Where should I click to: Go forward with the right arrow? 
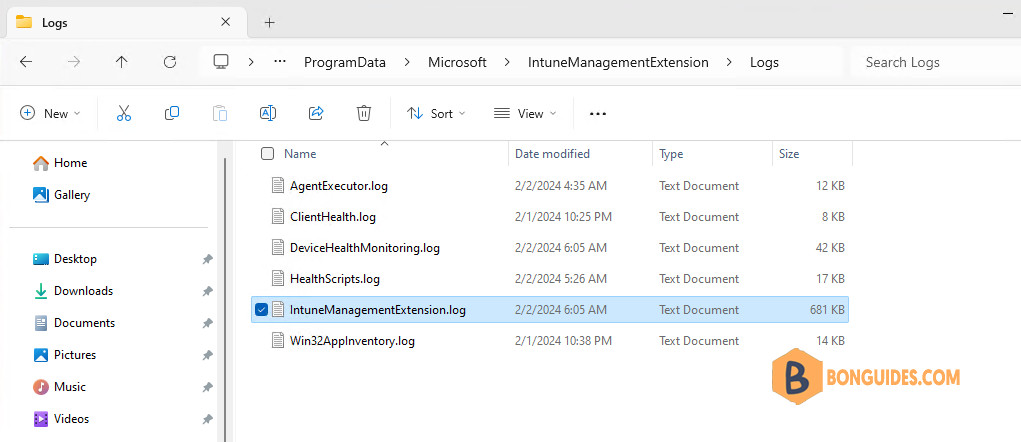point(74,62)
